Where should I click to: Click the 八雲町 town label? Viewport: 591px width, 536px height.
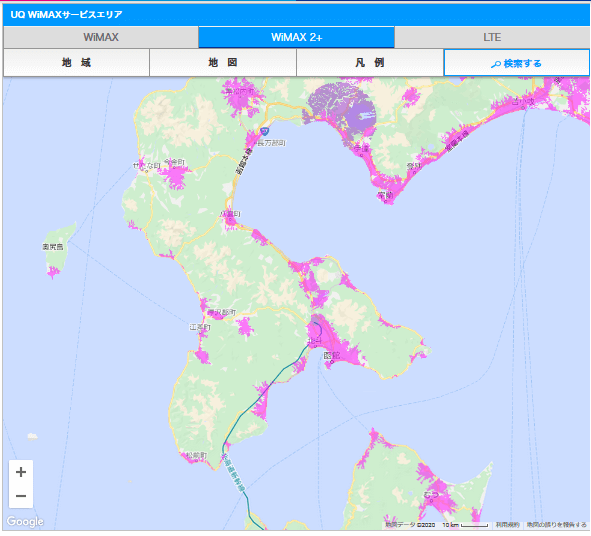(x=230, y=214)
